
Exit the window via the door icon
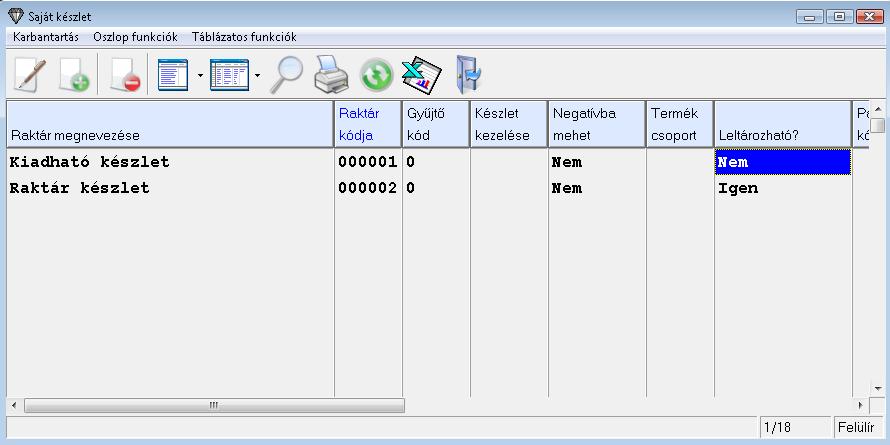click(x=468, y=74)
